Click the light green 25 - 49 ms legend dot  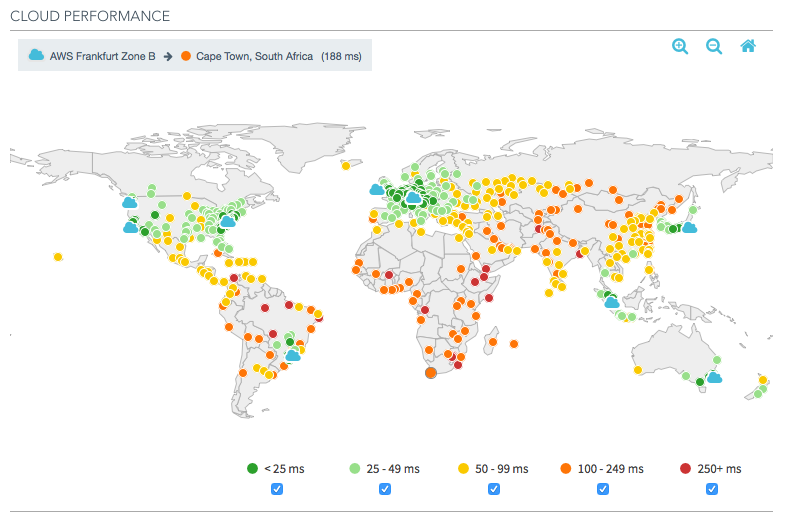(355, 468)
